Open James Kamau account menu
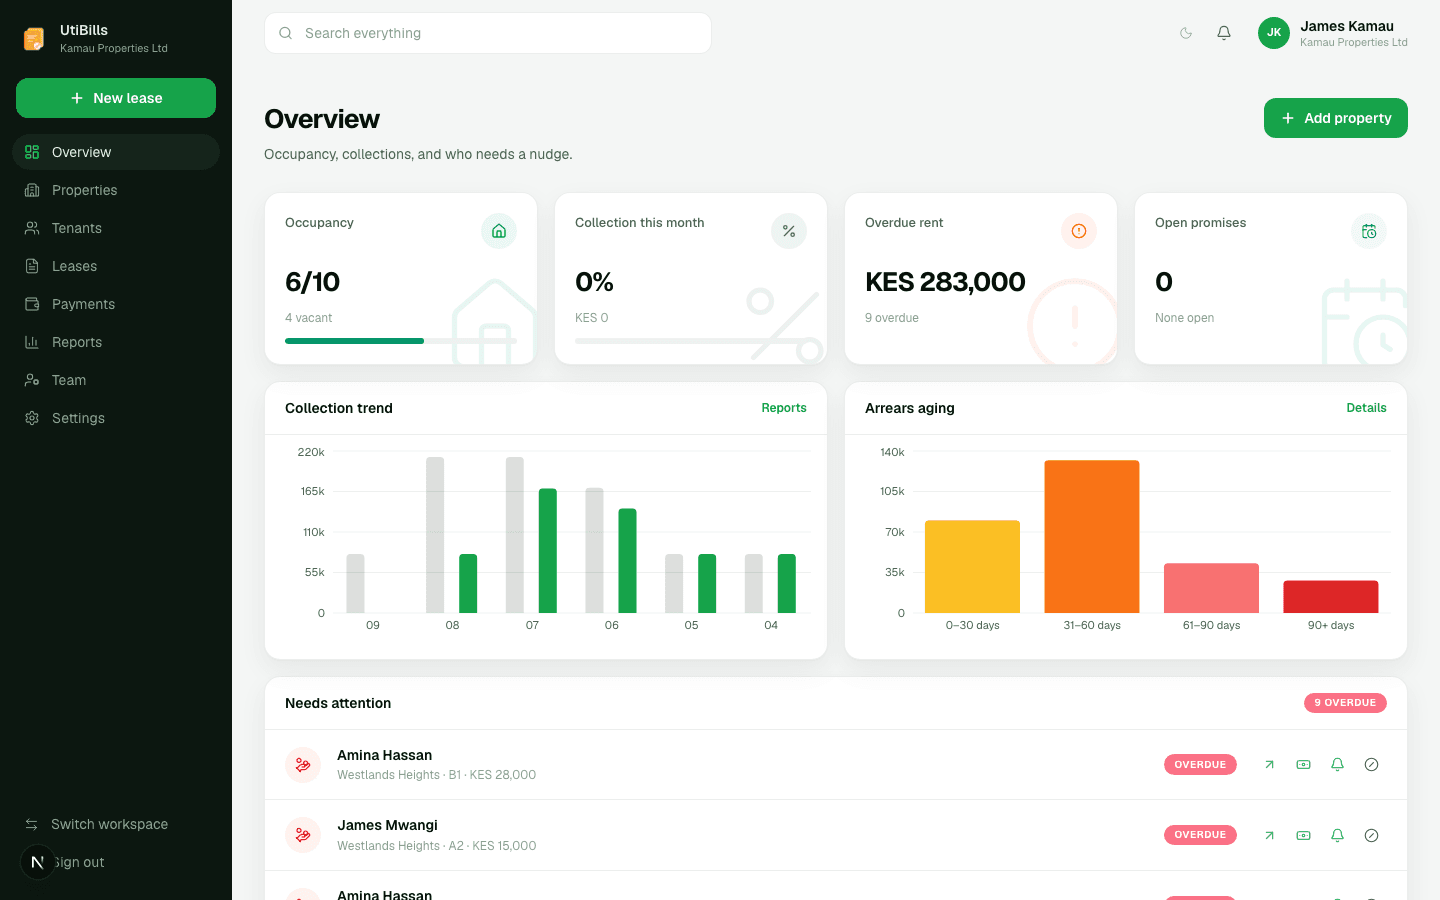The image size is (1440, 900). coord(1333,33)
